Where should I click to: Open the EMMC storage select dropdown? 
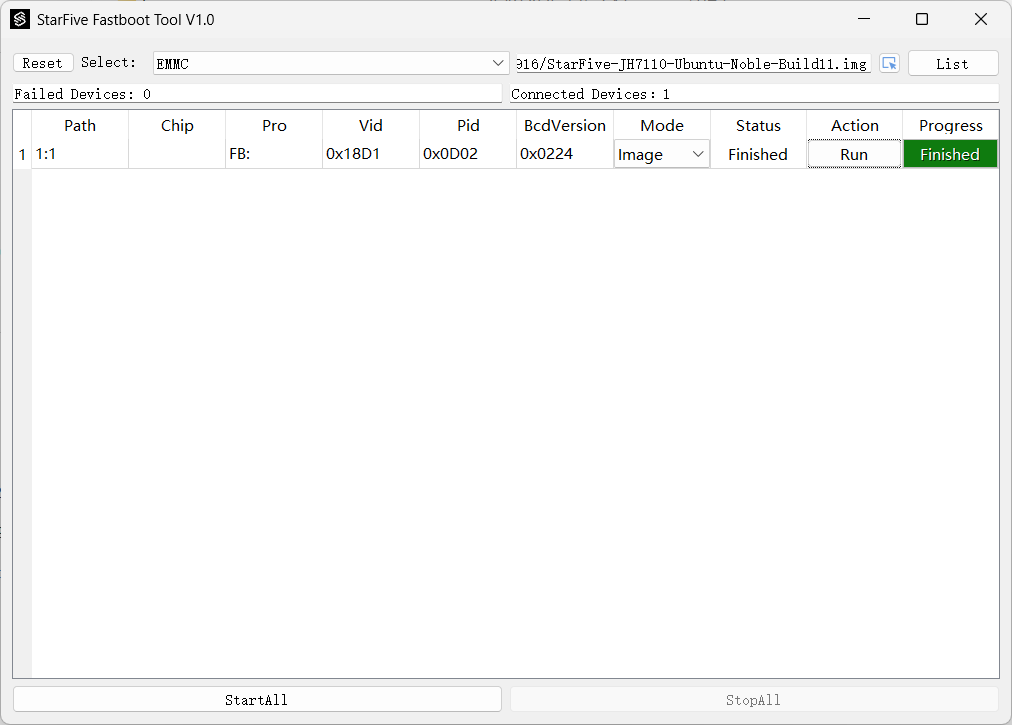(331, 63)
